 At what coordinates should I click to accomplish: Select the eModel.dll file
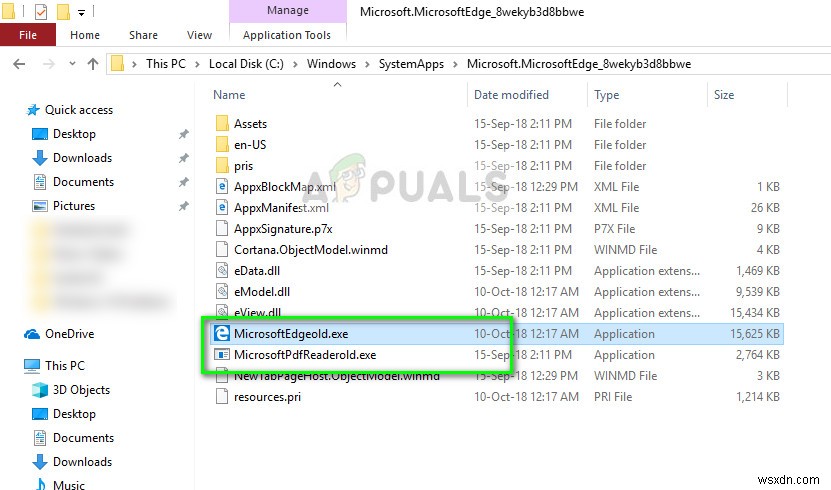[262, 292]
